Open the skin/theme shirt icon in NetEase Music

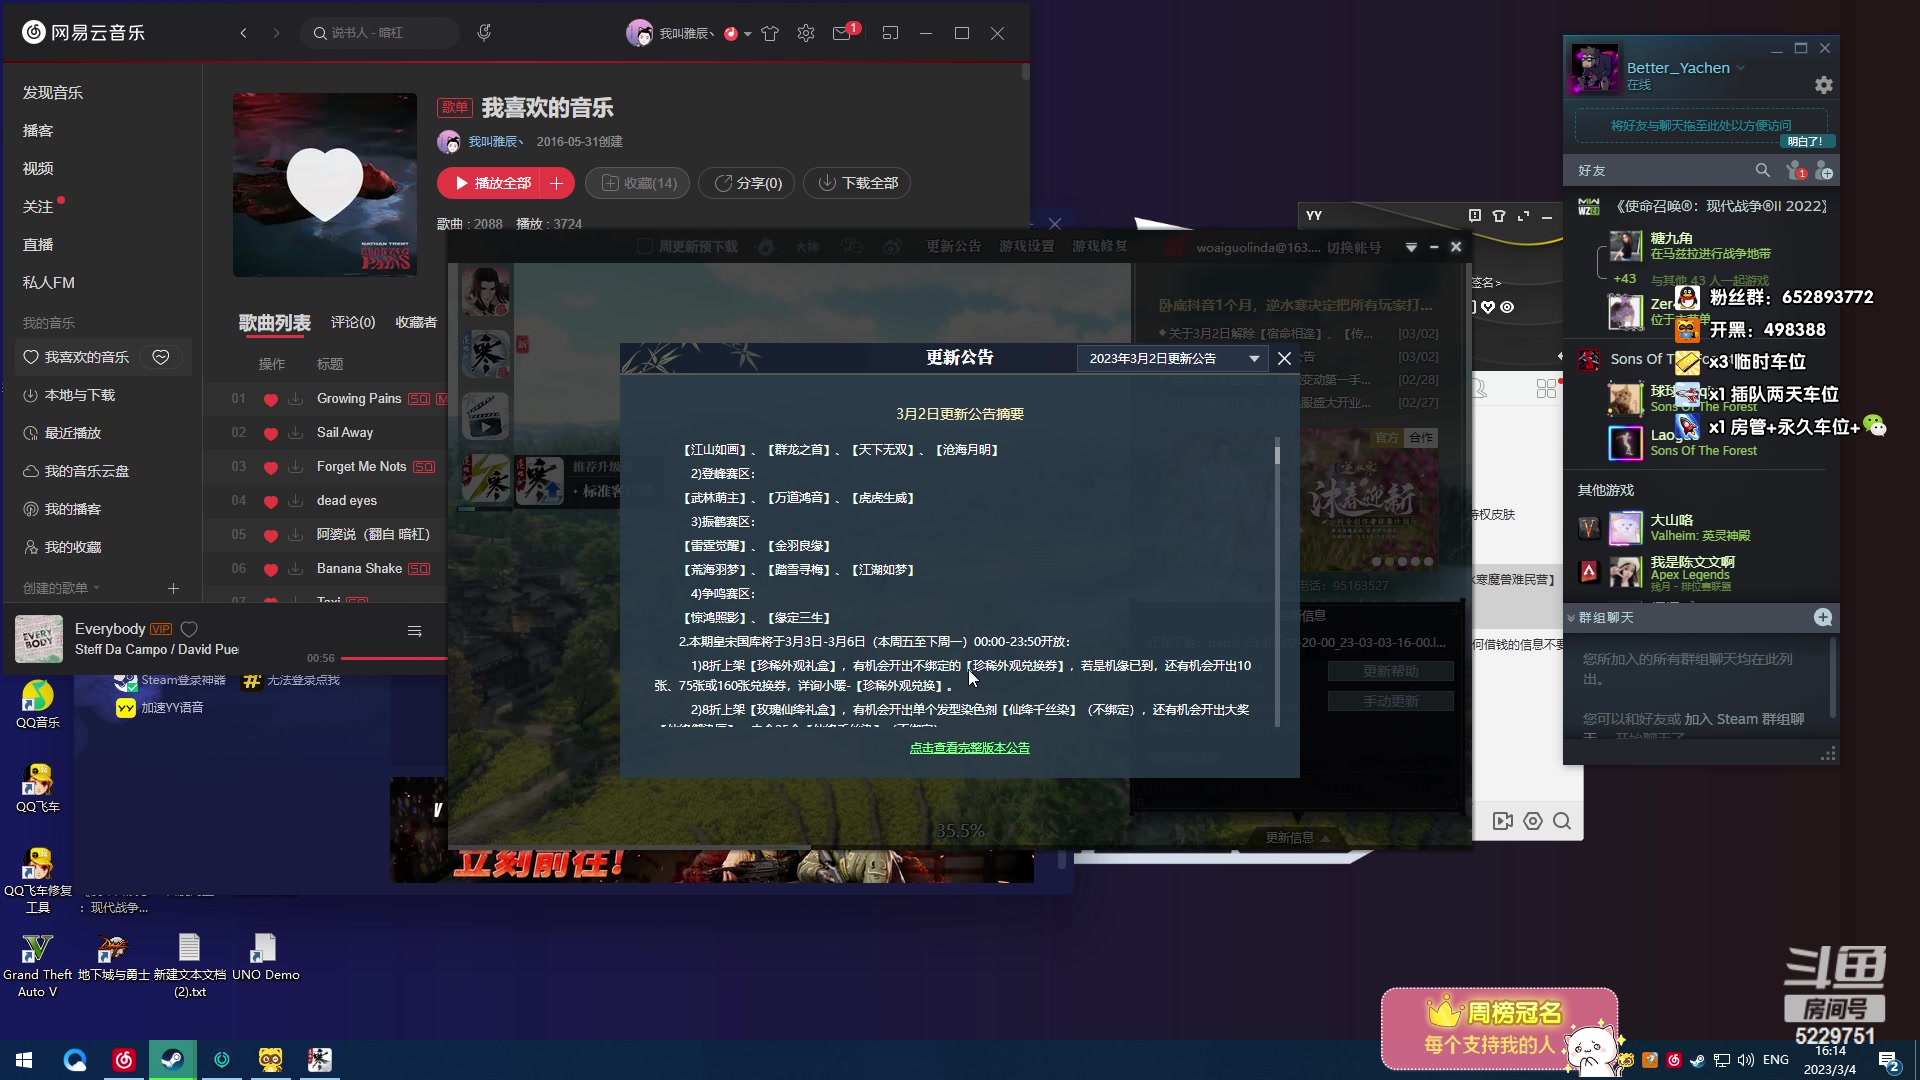(770, 33)
